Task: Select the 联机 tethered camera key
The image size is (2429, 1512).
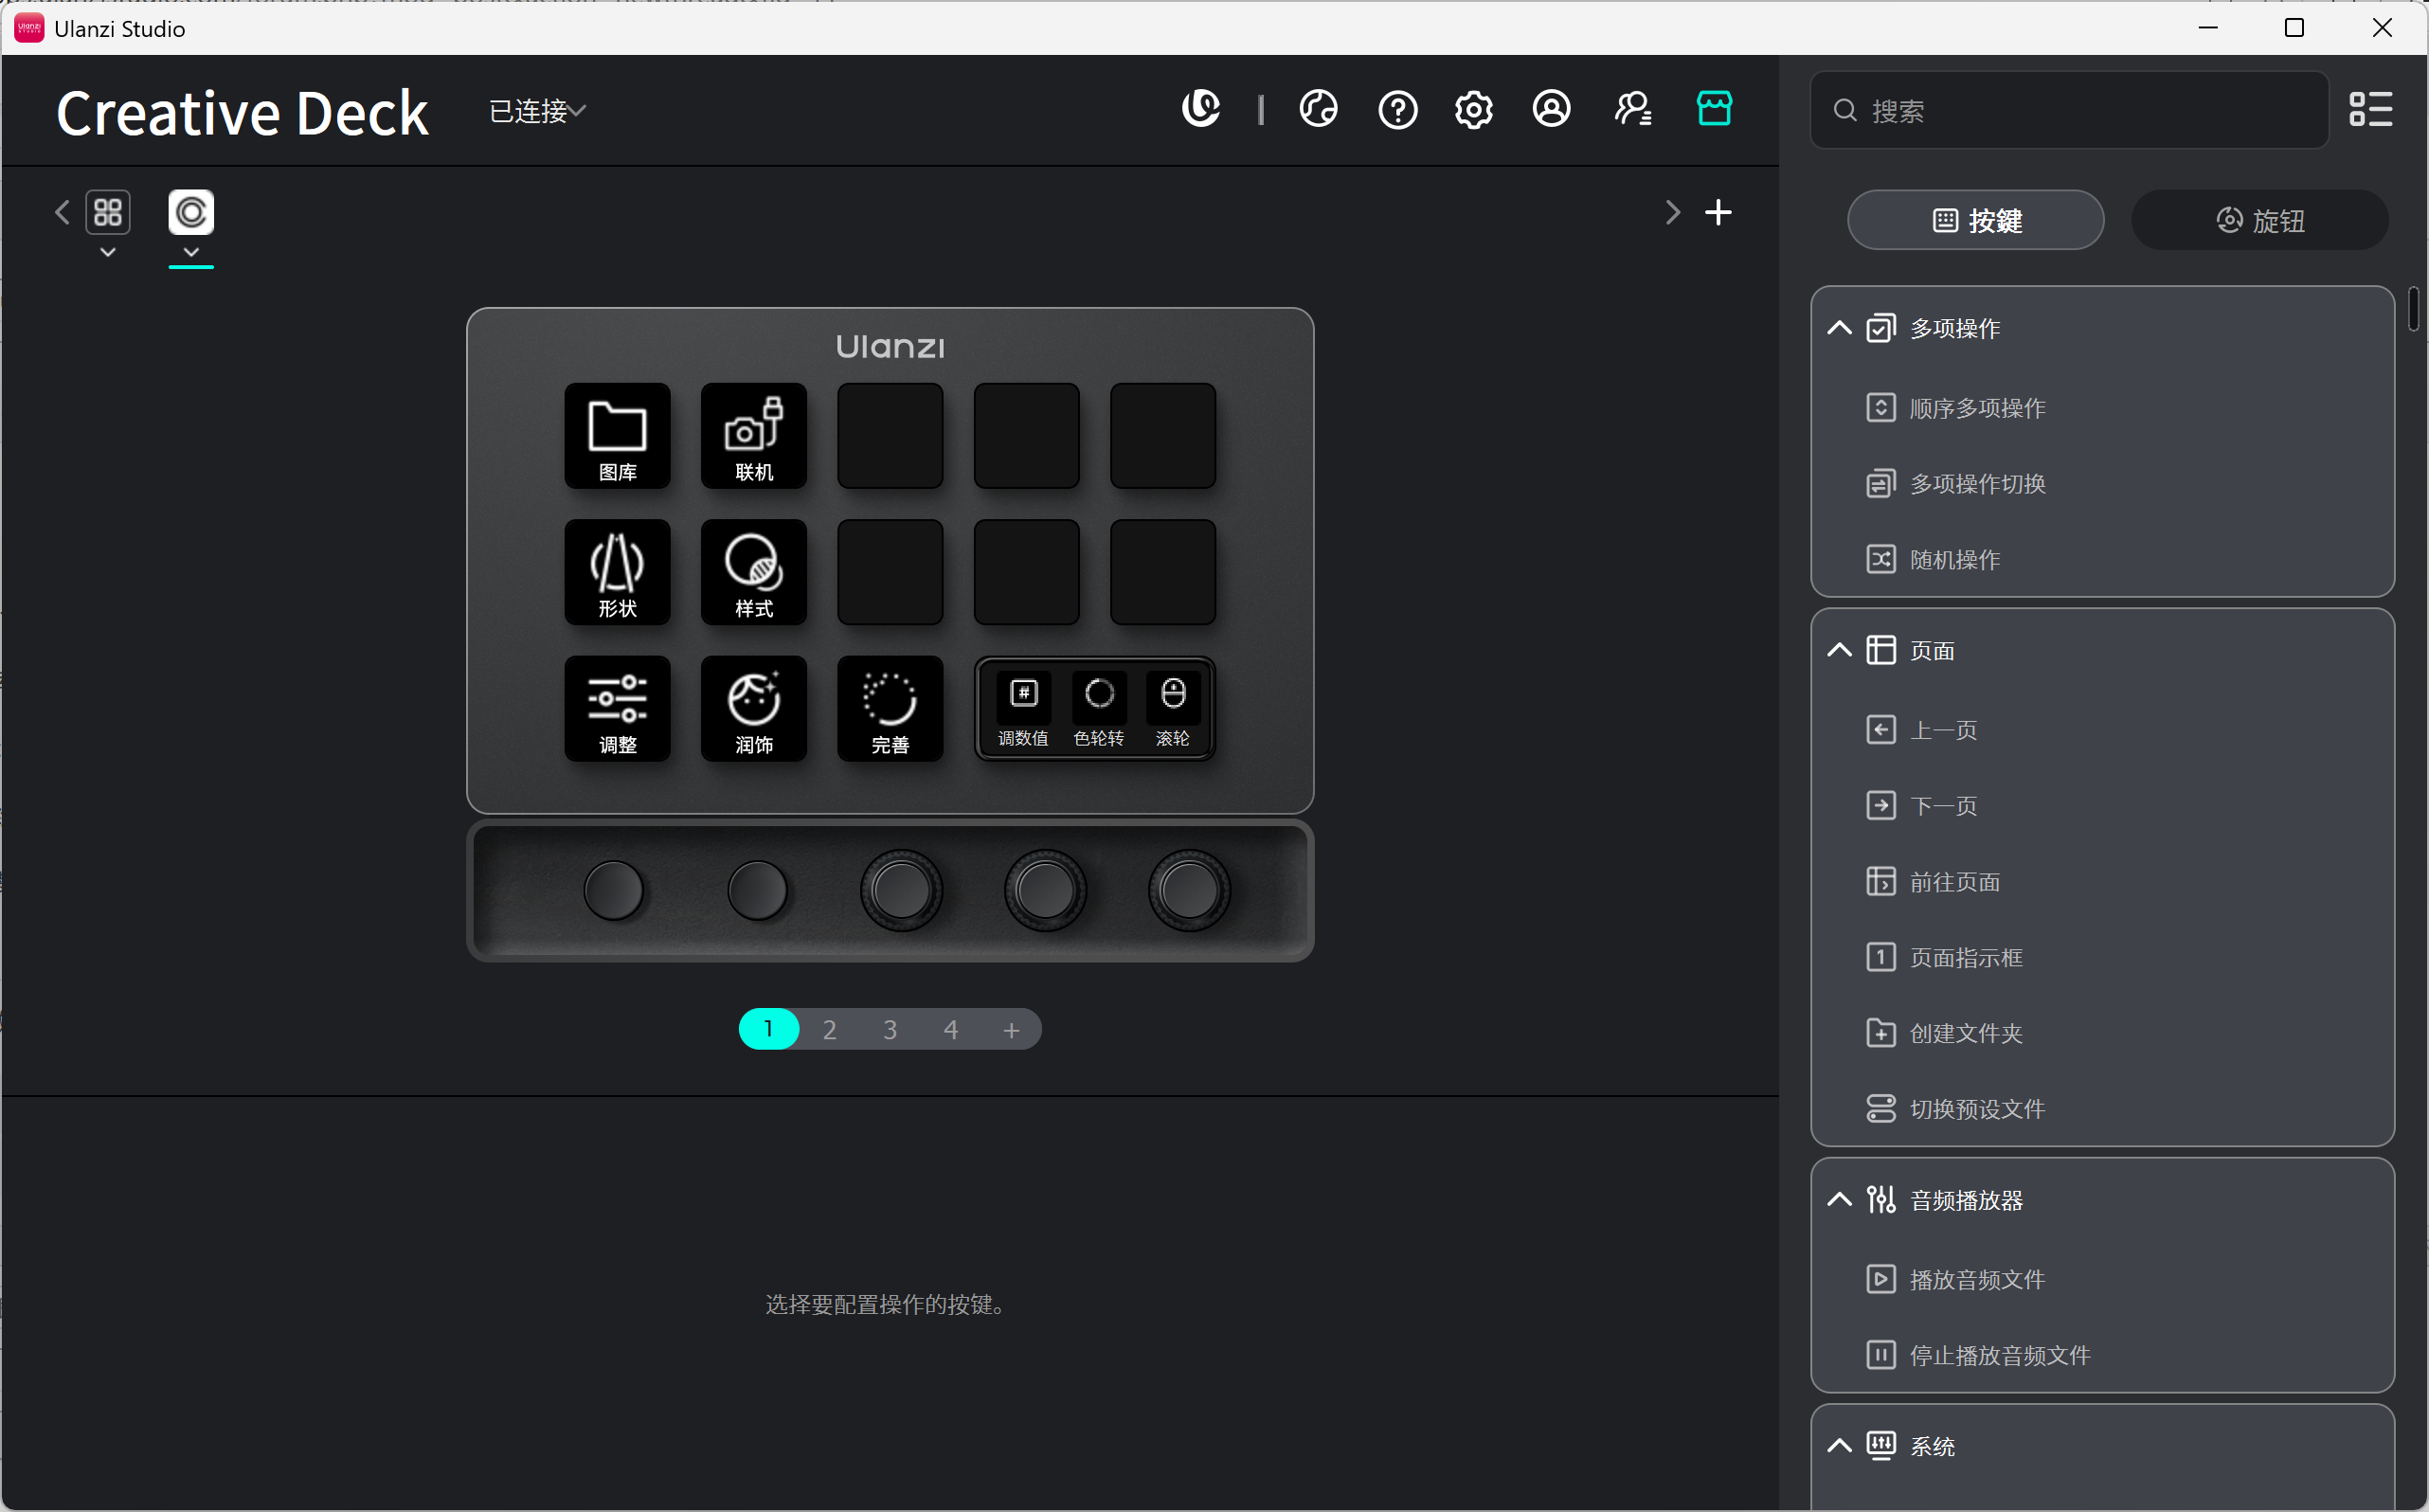Action: tap(753, 436)
